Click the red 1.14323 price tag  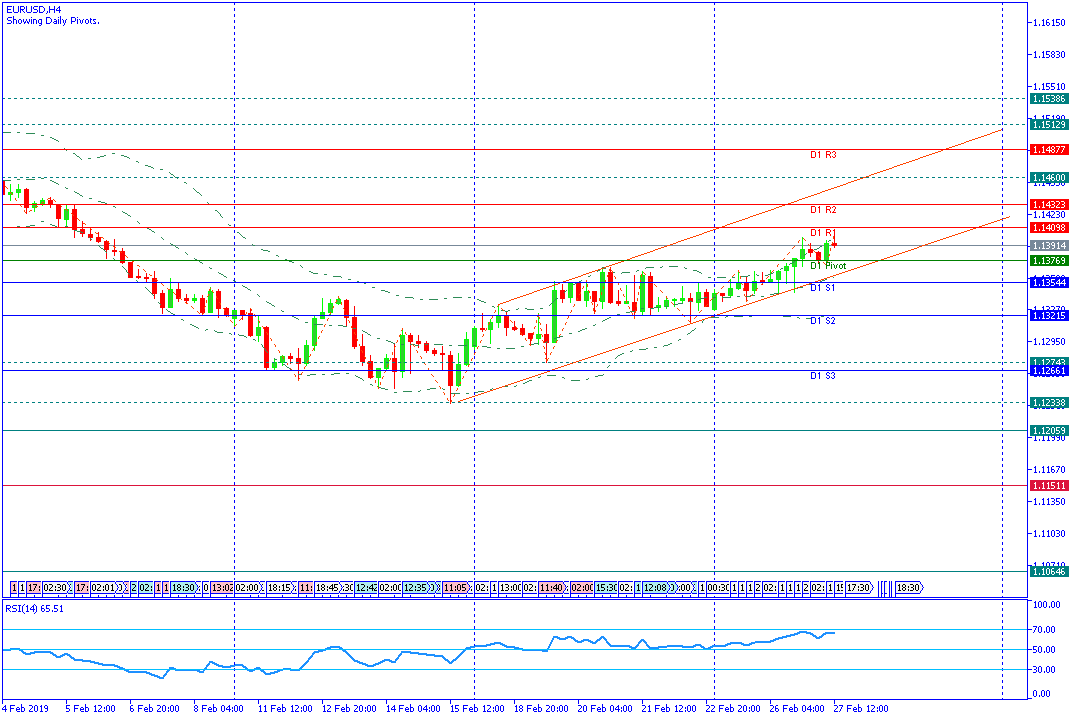pos(1049,205)
